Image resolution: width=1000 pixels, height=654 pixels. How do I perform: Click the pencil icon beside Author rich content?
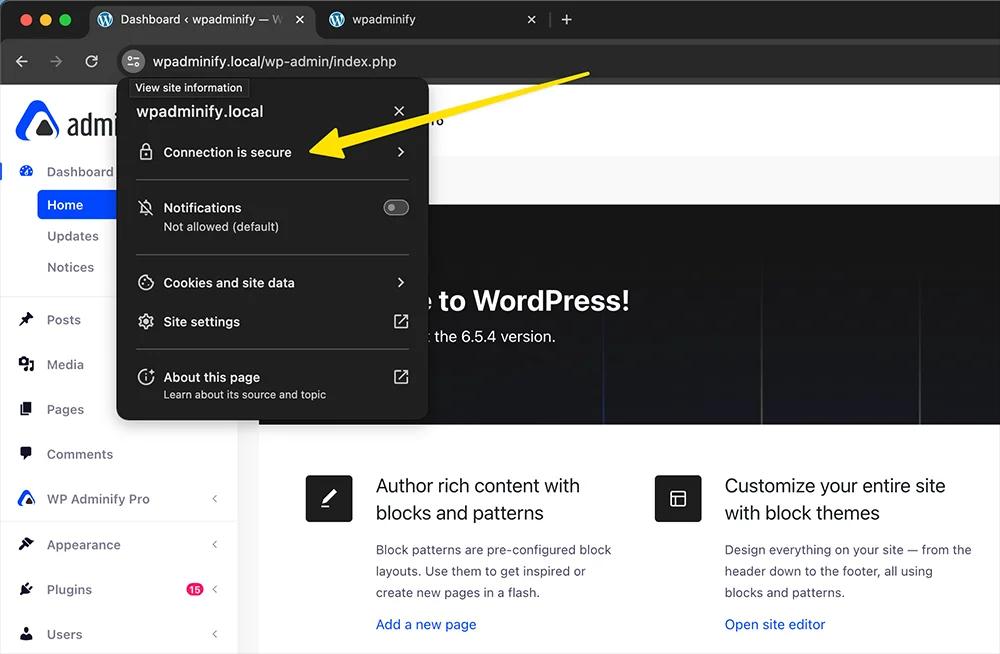(x=329, y=498)
